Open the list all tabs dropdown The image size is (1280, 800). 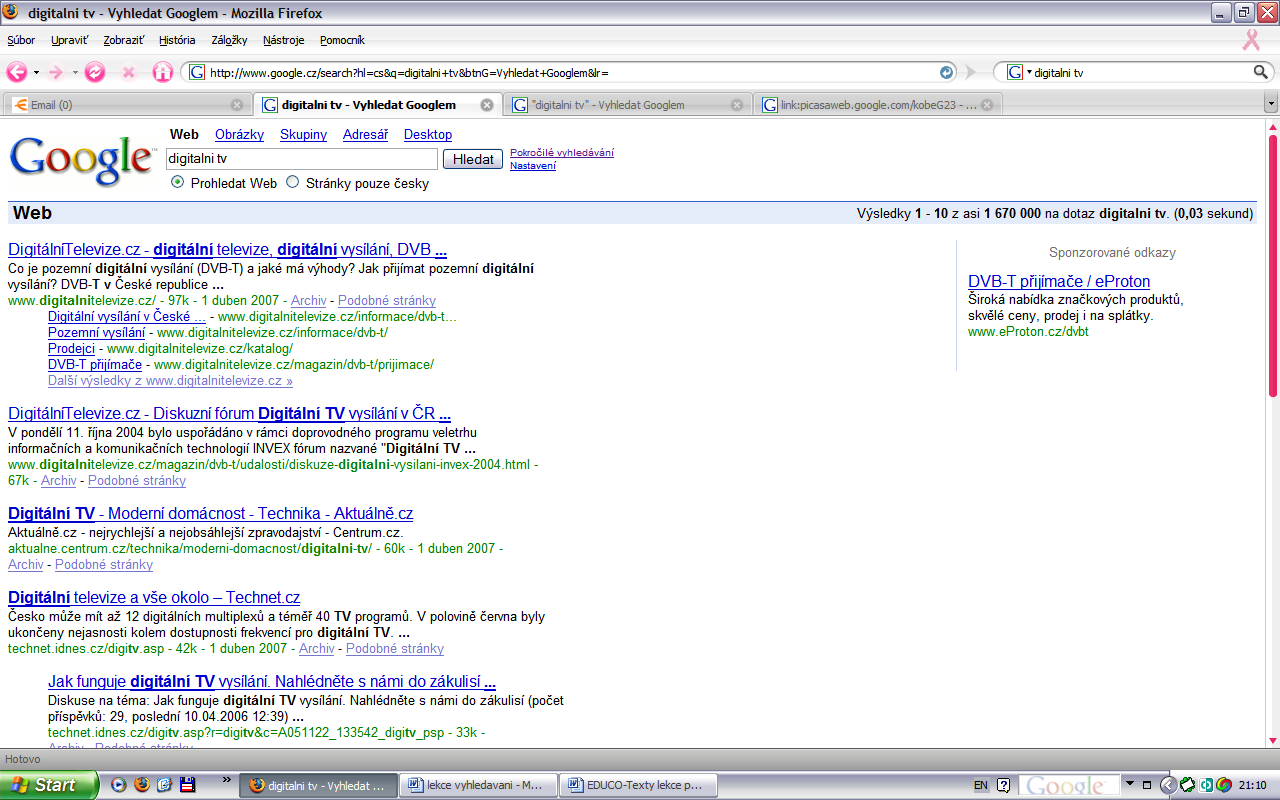(x=1271, y=104)
